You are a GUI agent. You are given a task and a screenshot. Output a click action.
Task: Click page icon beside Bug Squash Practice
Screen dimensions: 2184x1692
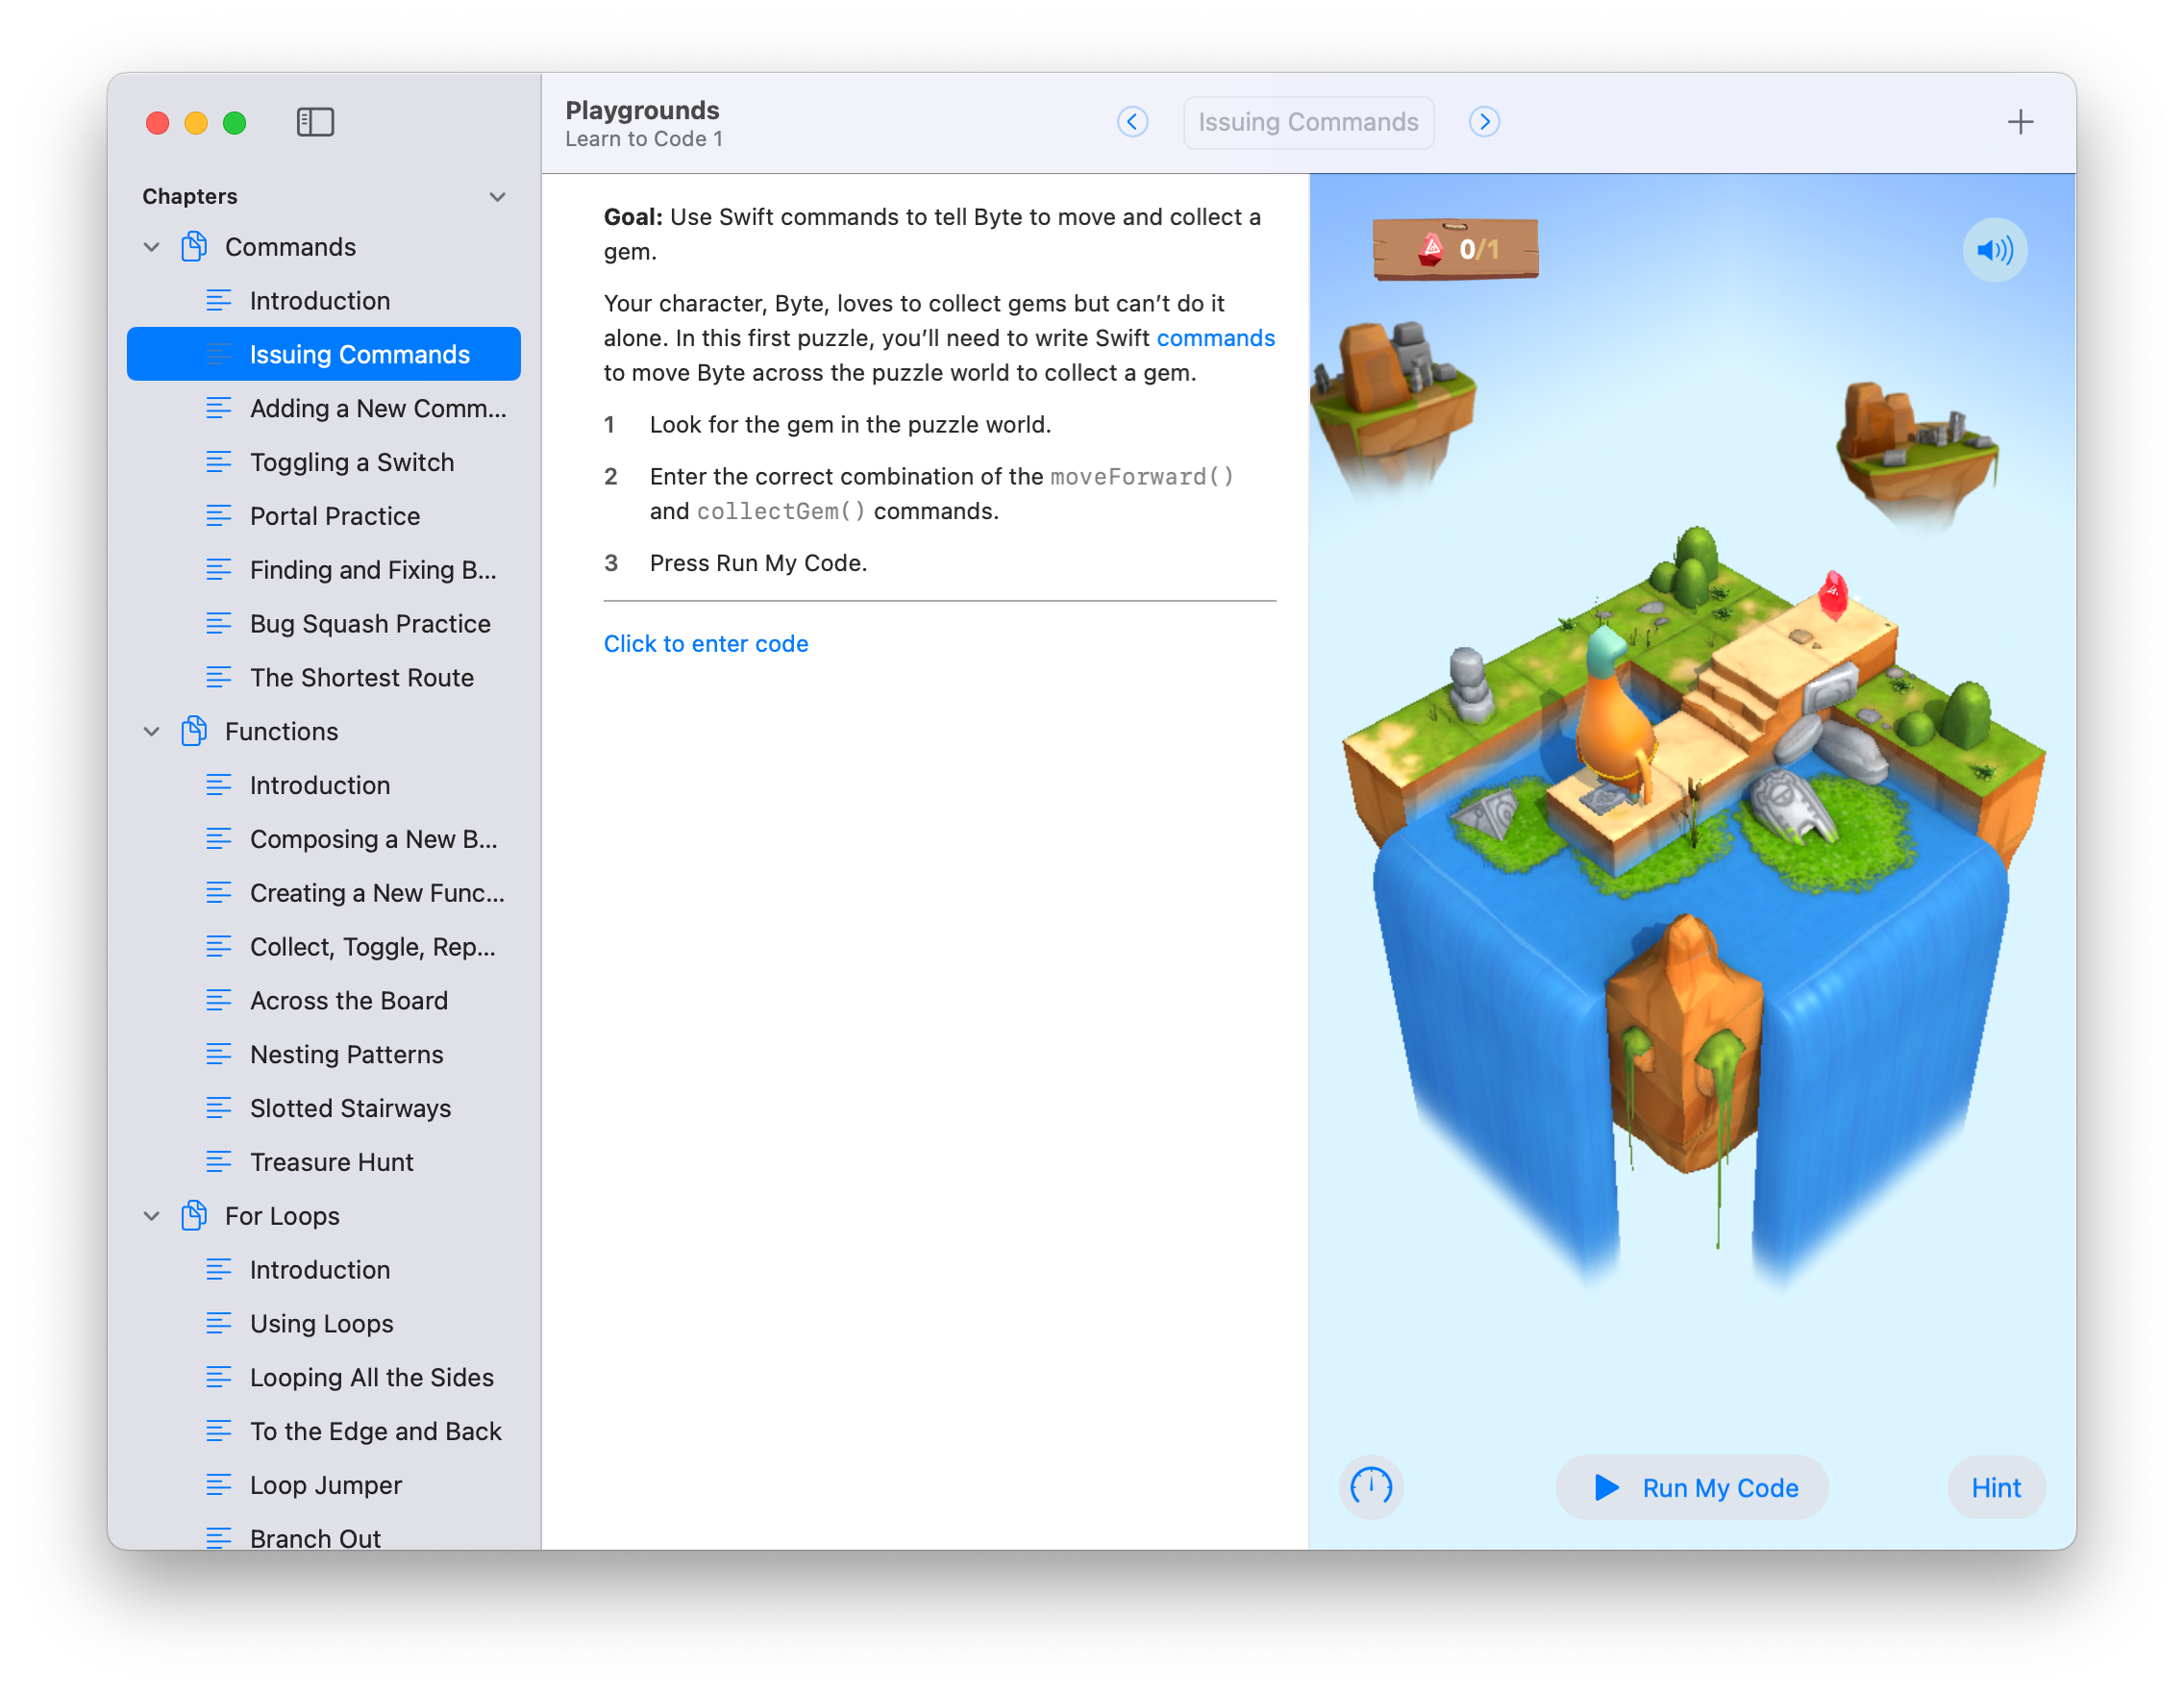coord(218,623)
